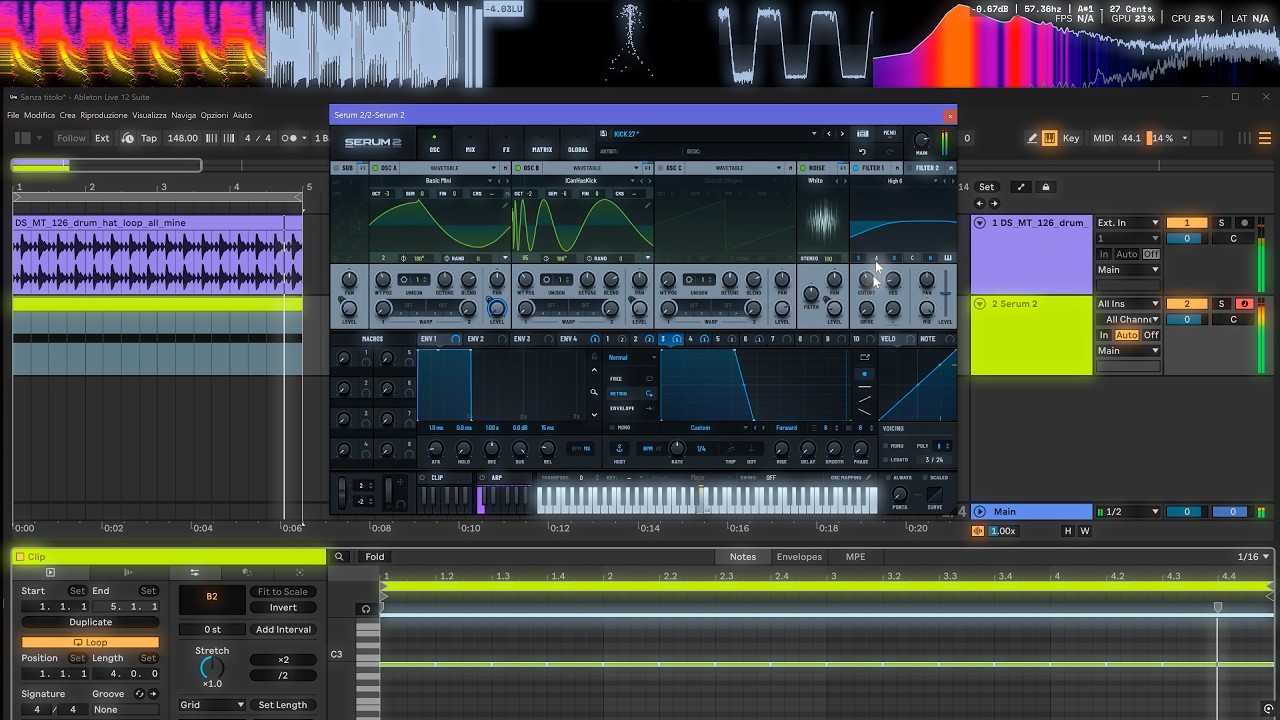Click the Serum MAIN volume knob

(921, 139)
